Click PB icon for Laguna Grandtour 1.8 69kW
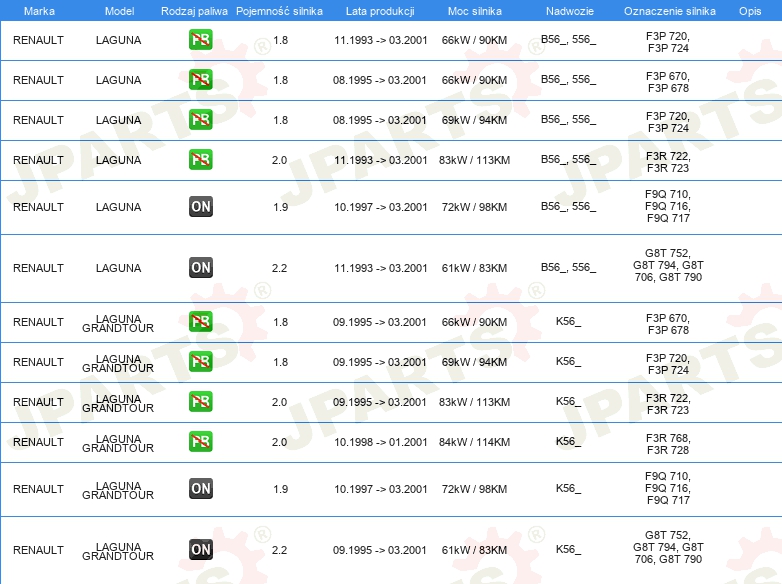 pos(200,362)
